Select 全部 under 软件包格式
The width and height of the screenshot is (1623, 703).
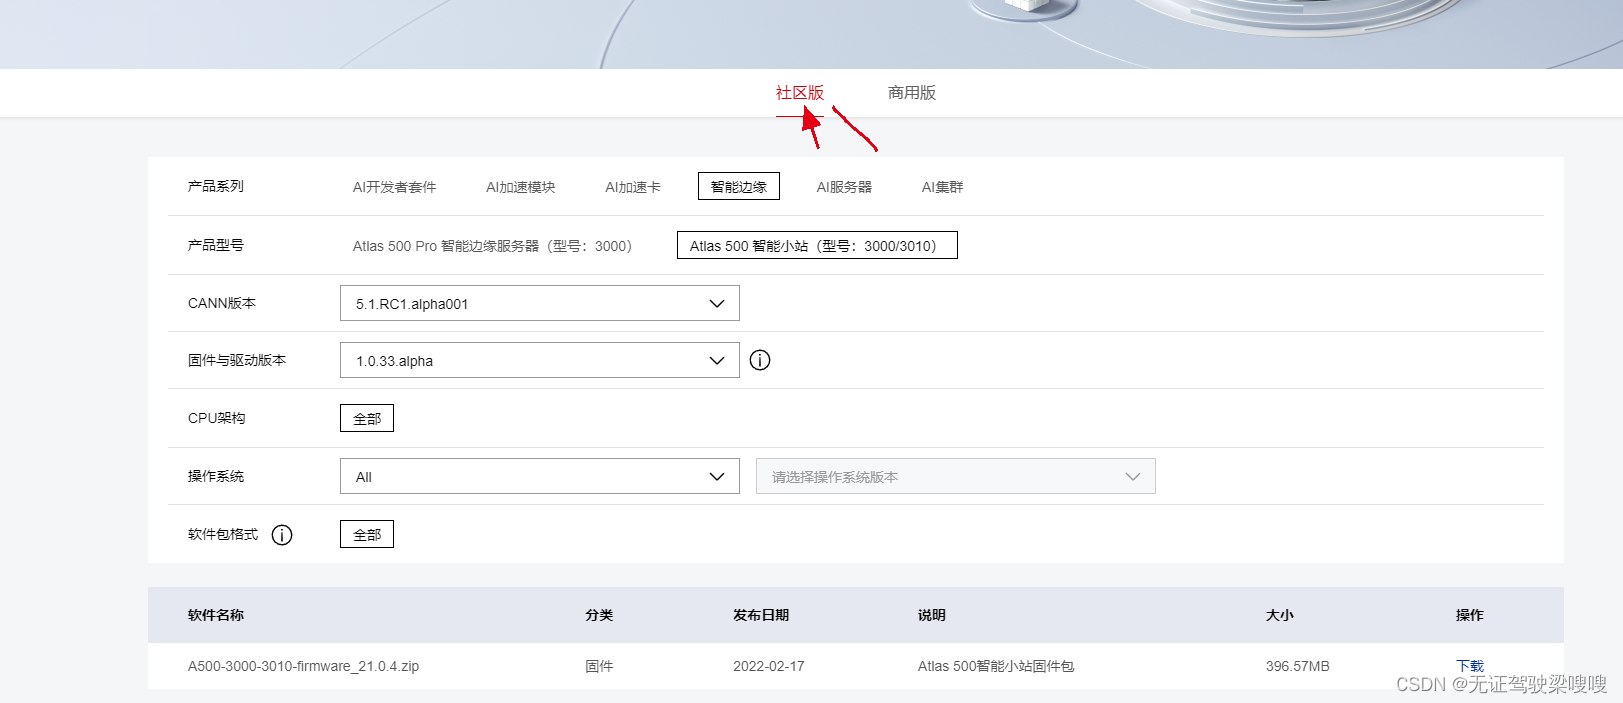point(367,534)
